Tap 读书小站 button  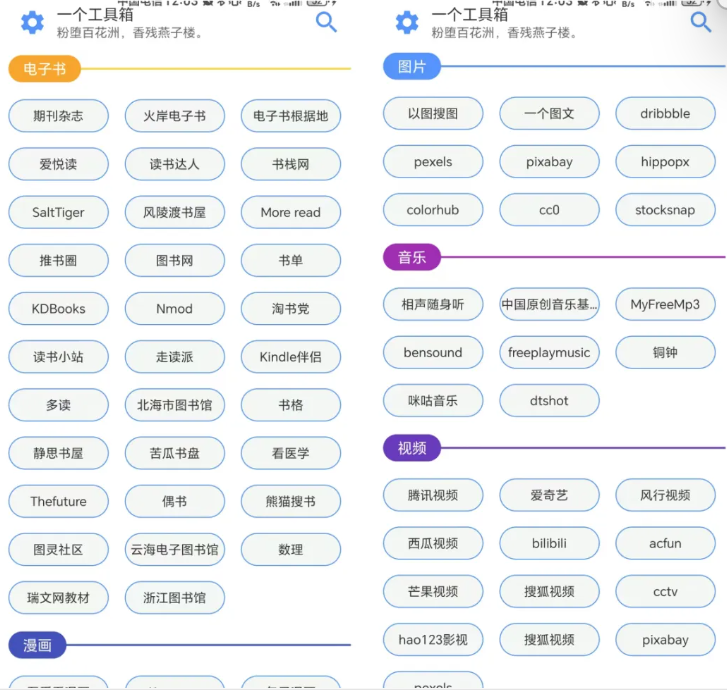[x=58, y=357]
